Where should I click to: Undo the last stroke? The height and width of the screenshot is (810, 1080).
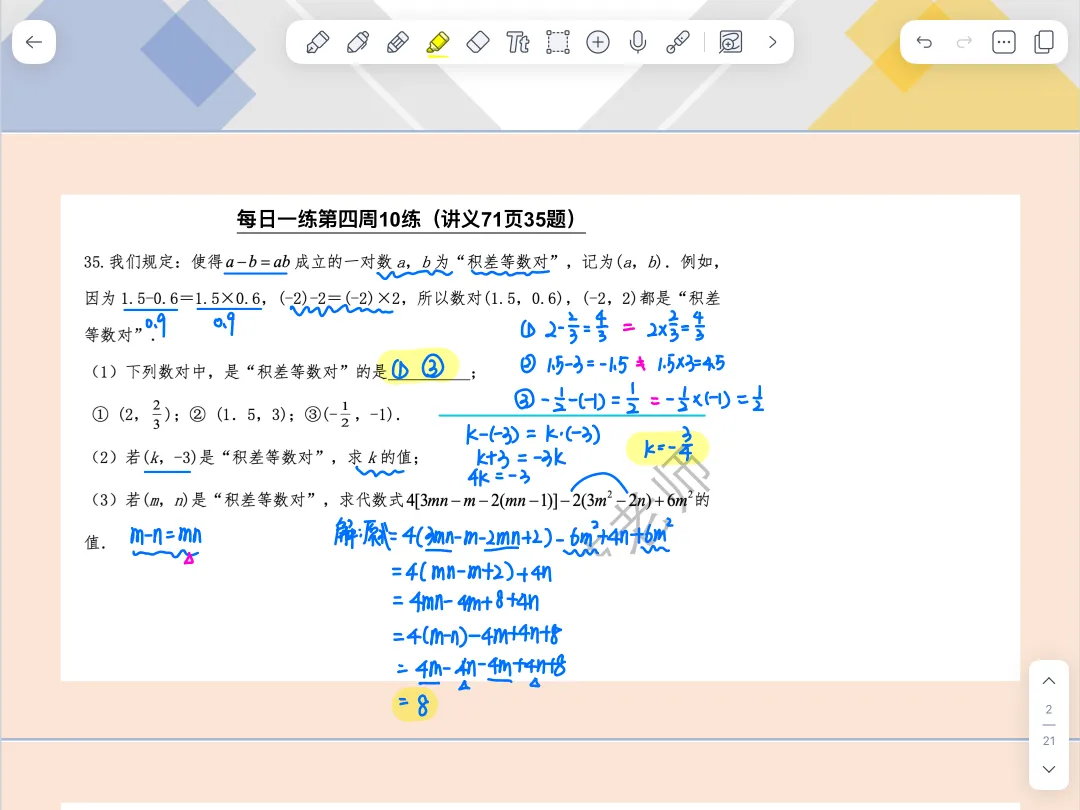coord(924,43)
